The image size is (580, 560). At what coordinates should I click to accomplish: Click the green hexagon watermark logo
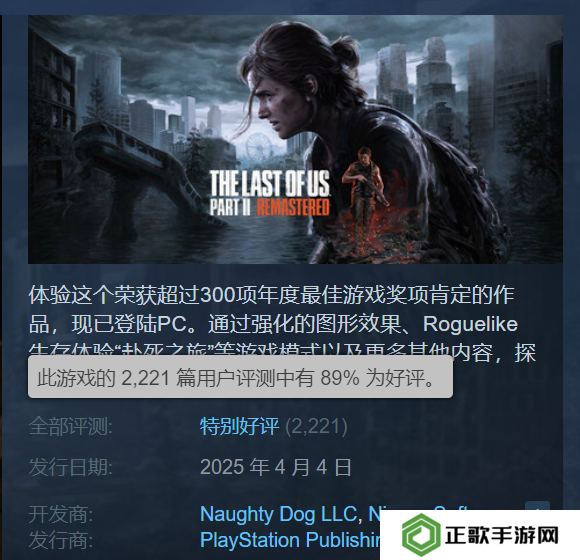point(421,535)
